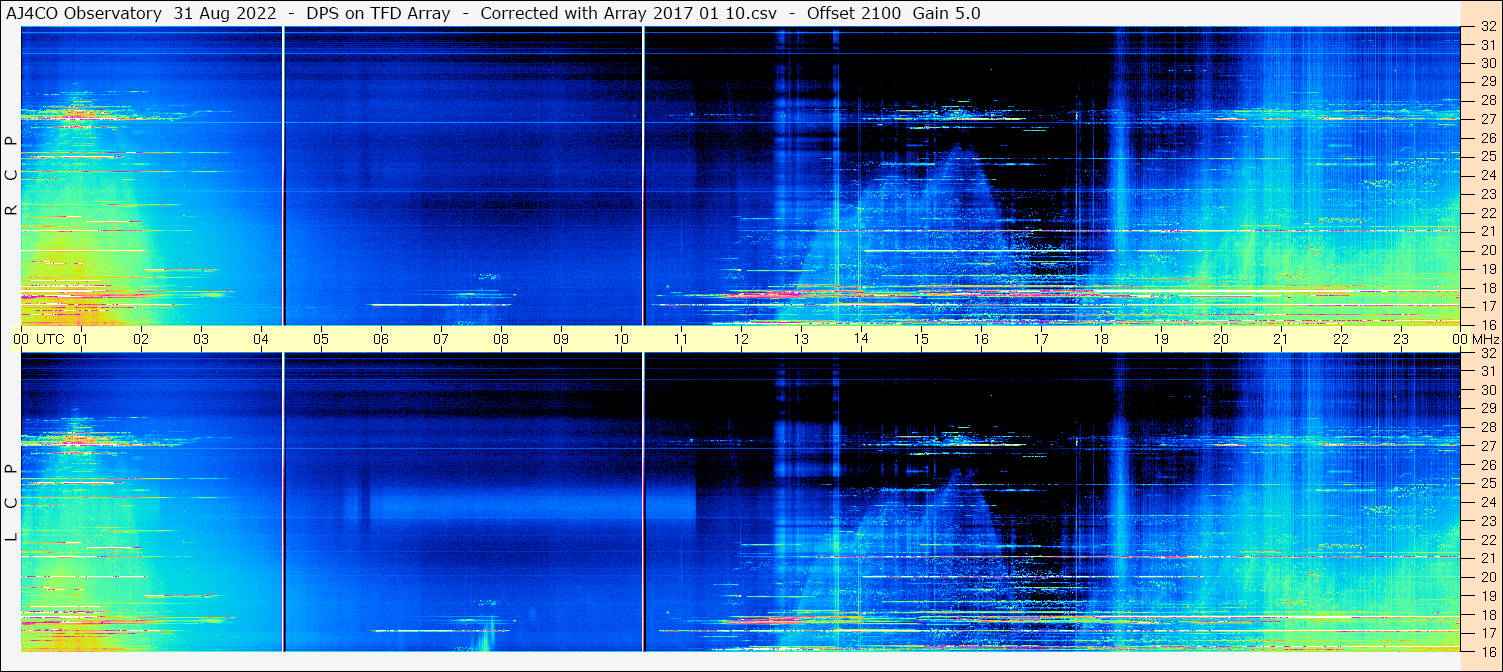This screenshot has height=672, width=1503.
Task: Select the "Gain 5.0" header value
Action: pyautogui.click(x=947, y=14)
